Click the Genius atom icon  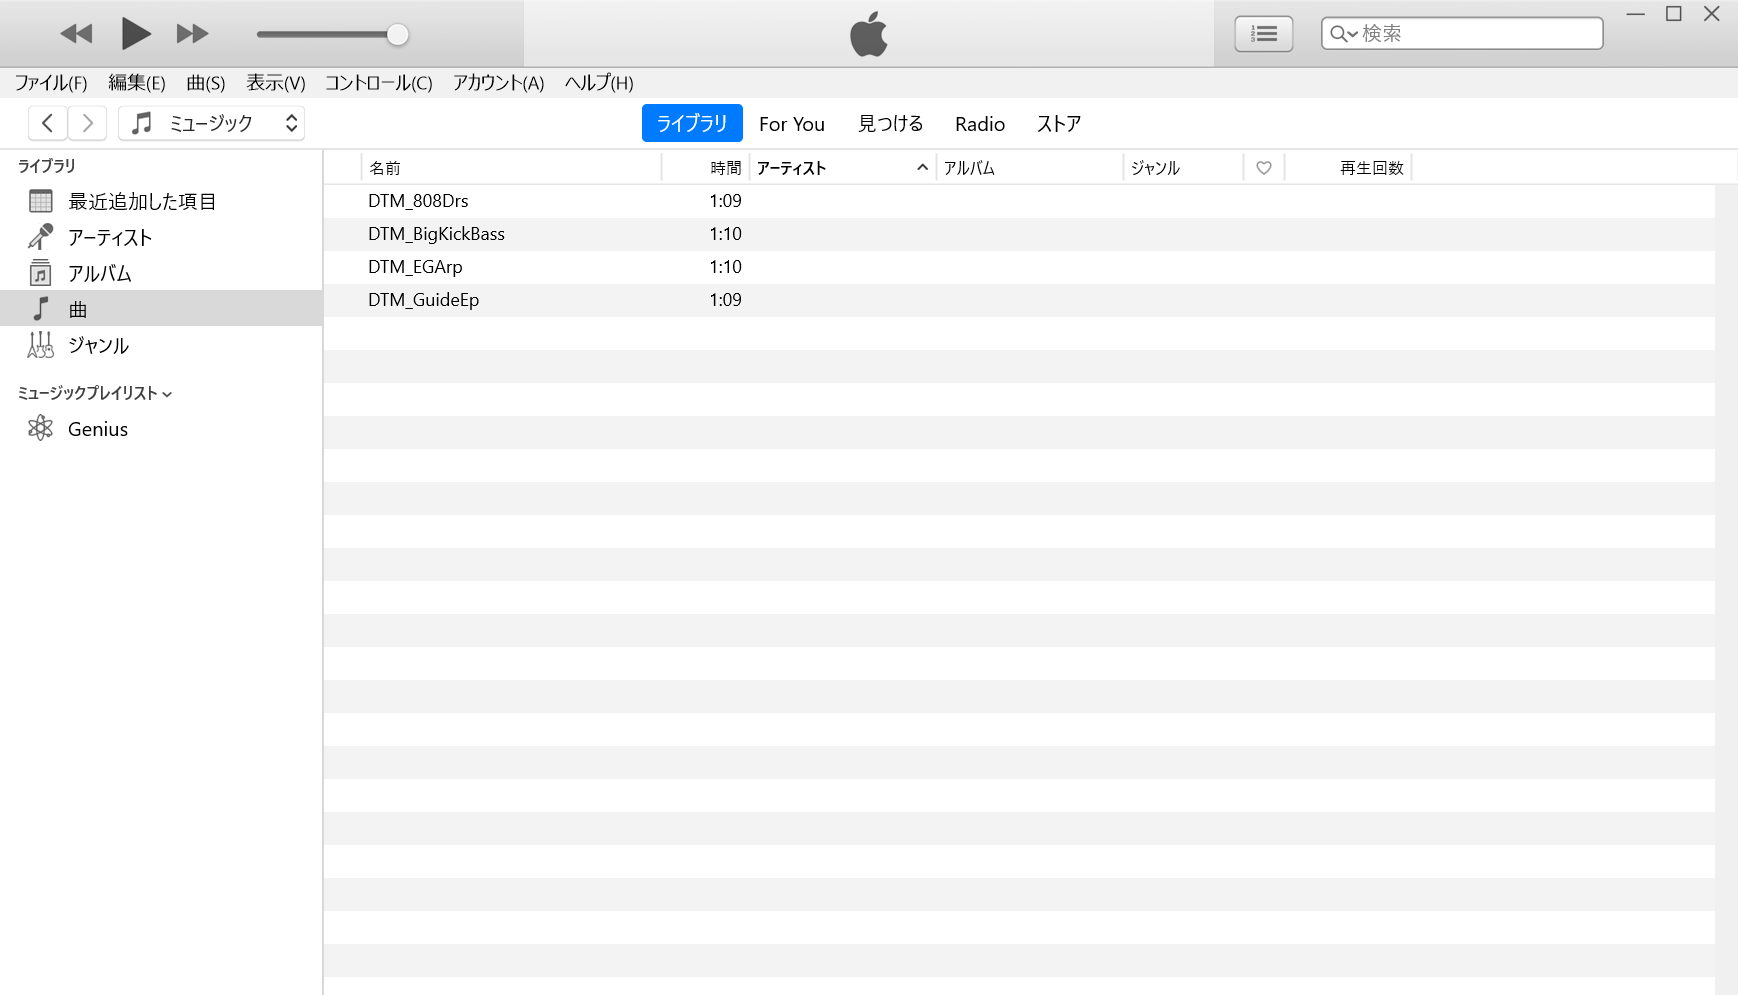(41, 428)
